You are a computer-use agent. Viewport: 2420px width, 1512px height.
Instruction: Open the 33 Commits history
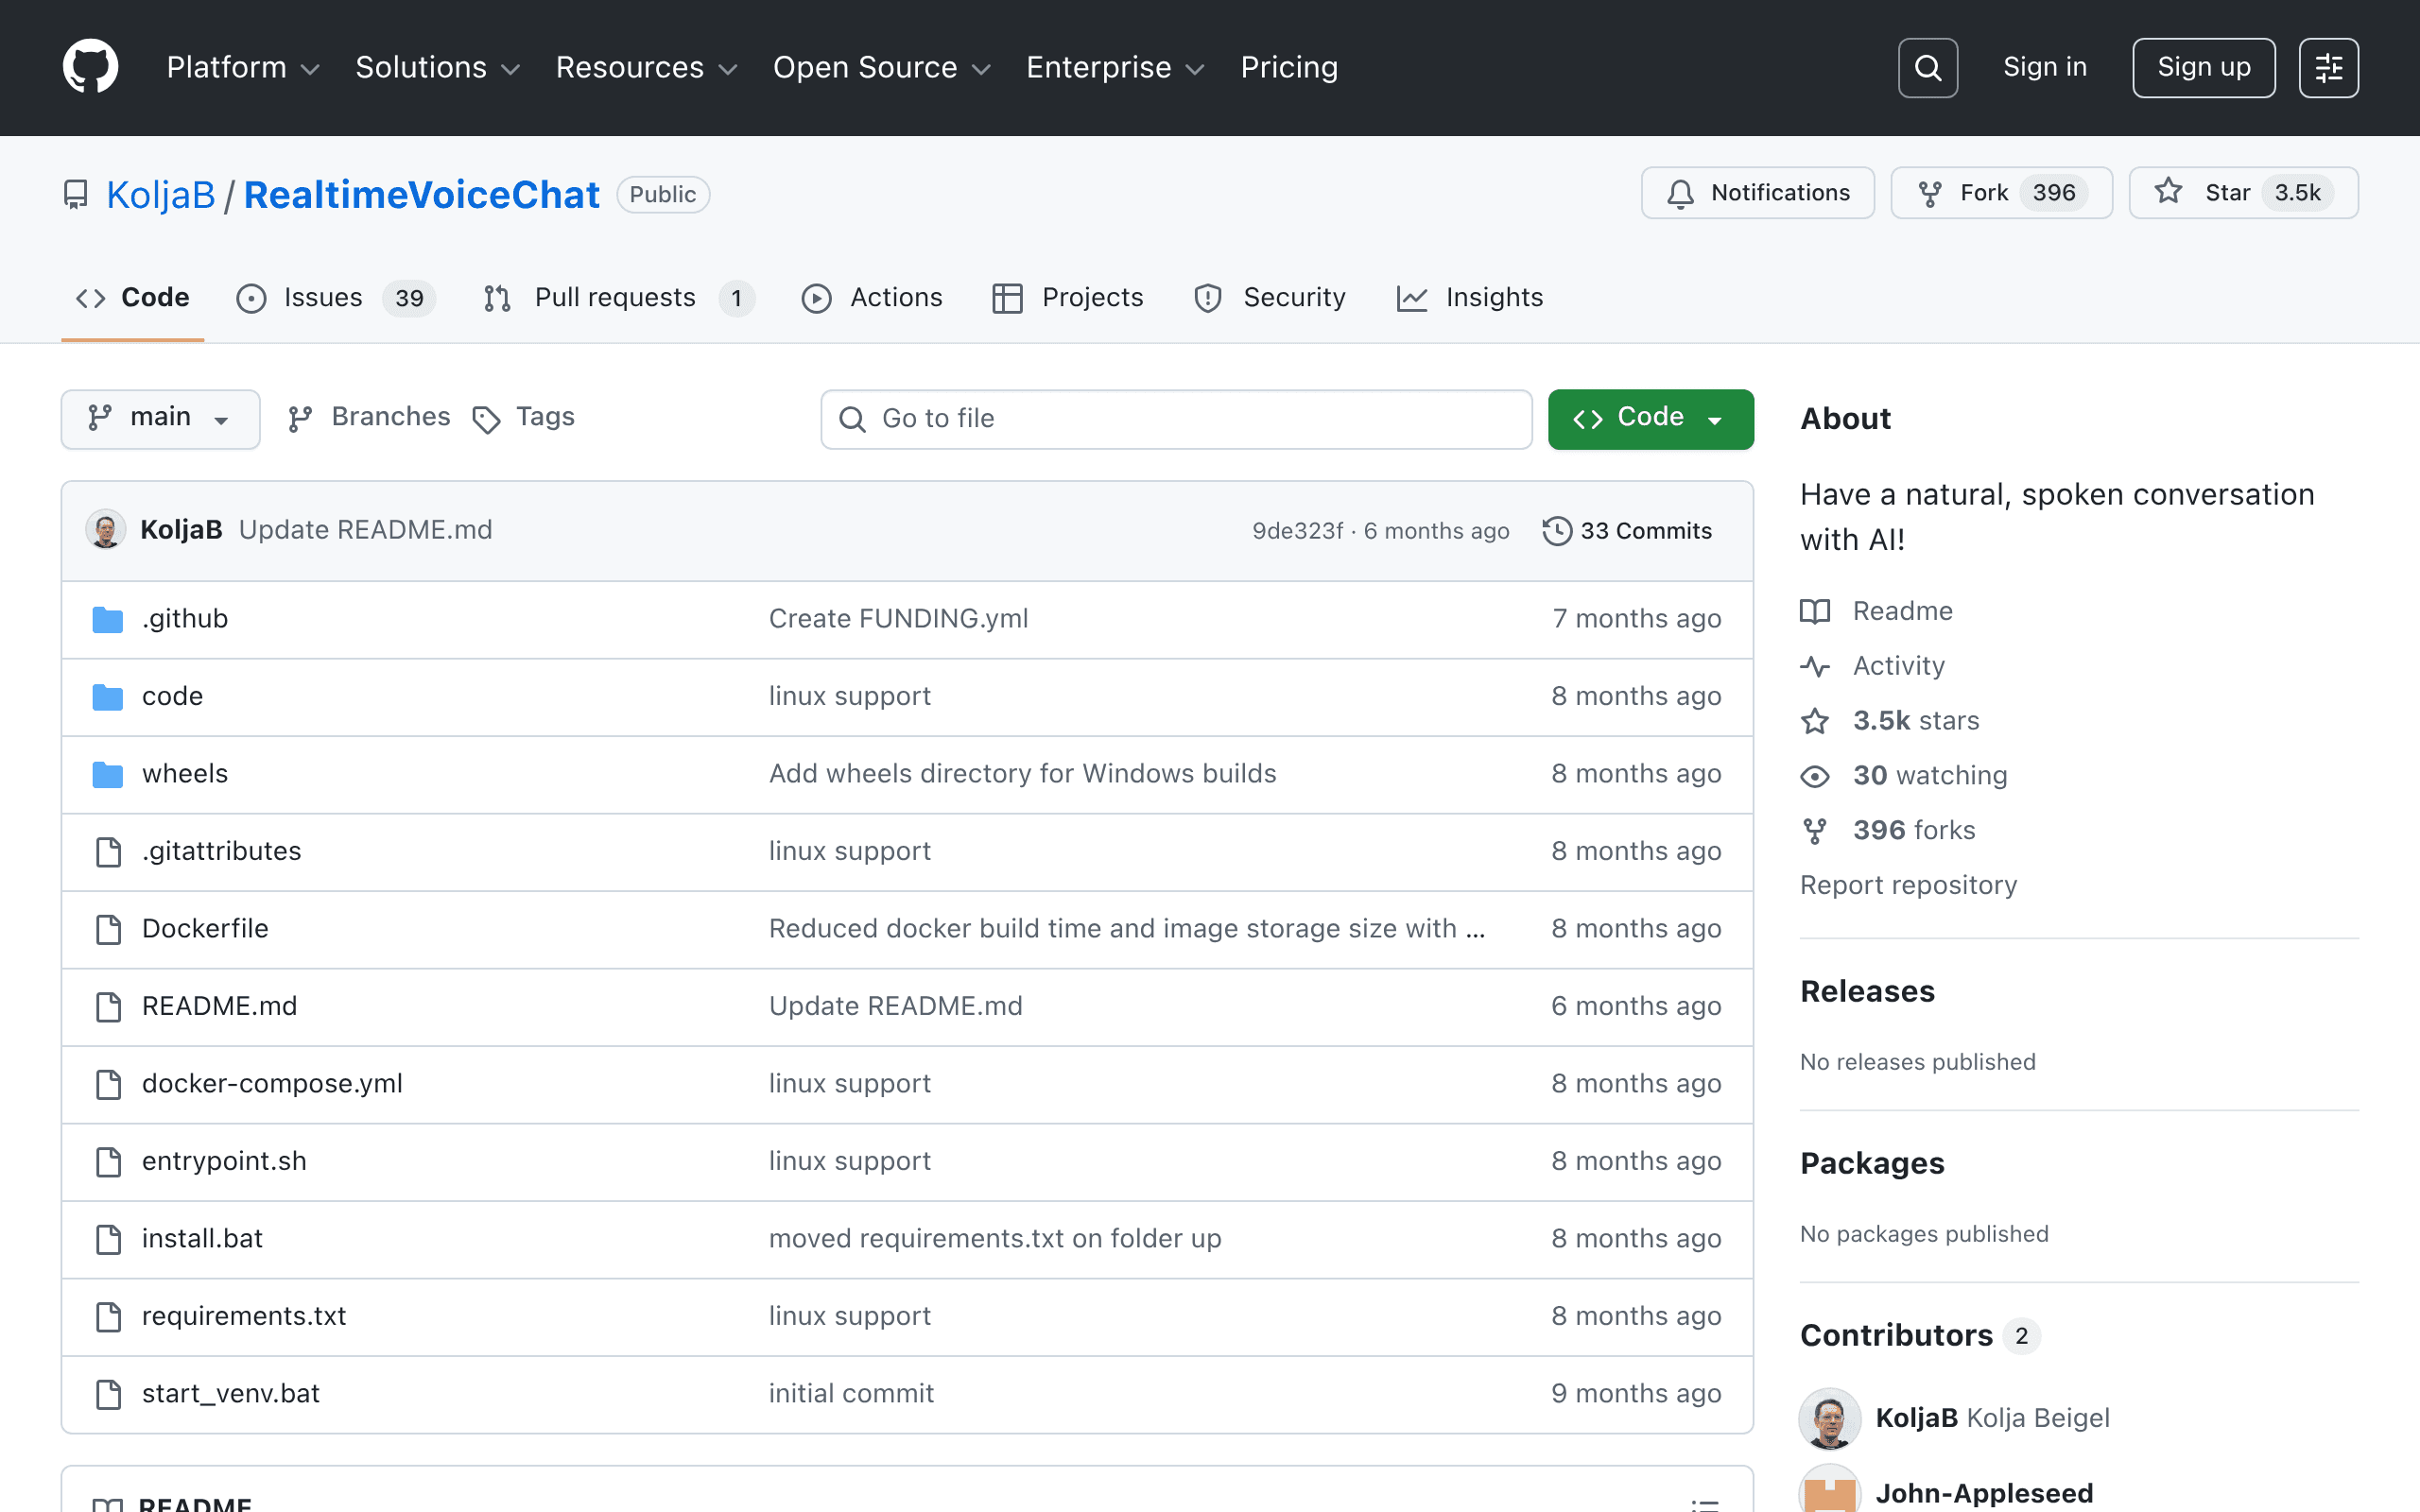[1627, 531]
